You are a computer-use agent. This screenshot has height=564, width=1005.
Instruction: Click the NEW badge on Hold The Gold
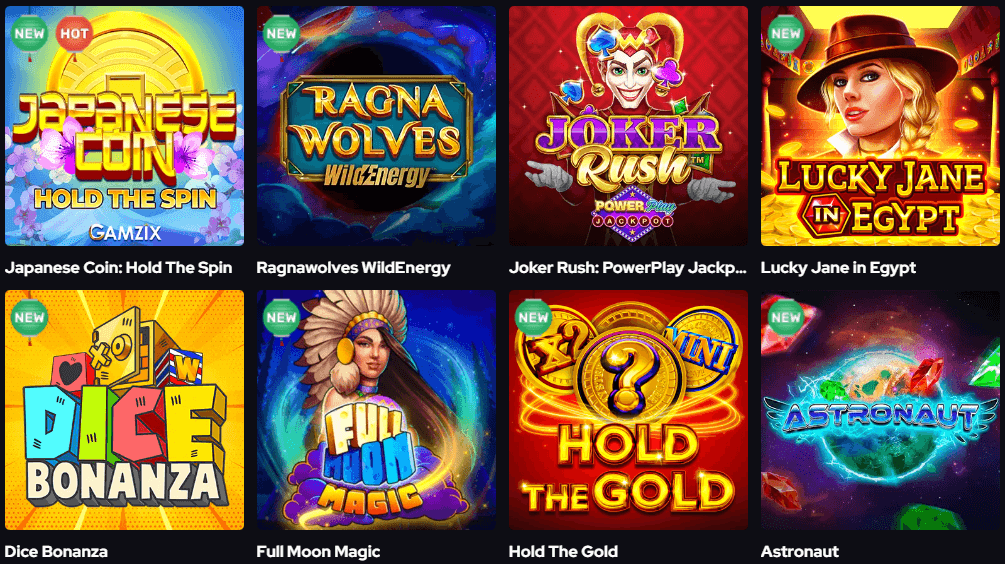pos(533,317)
